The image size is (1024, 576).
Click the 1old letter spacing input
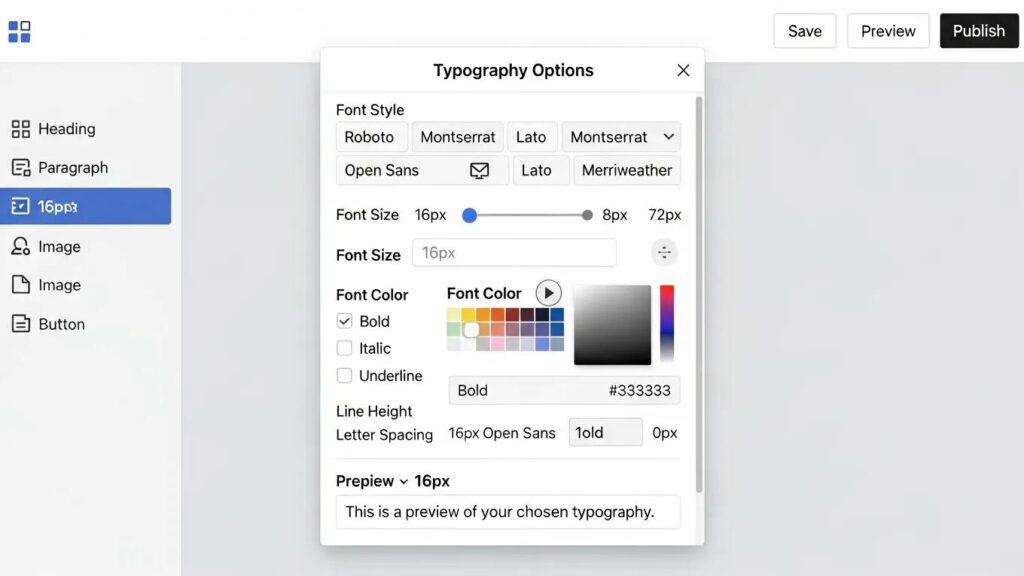pyautogui.click(x=605, y=432)
